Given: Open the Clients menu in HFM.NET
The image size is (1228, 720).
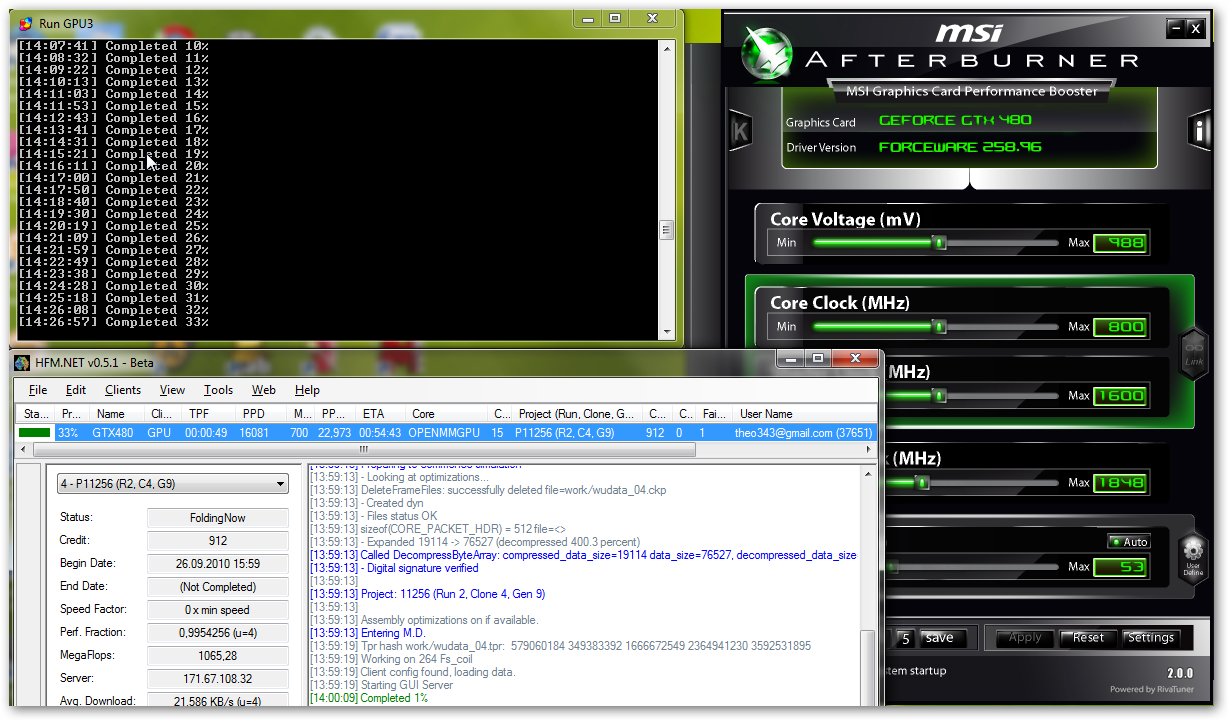Looking at the screenshot, I should [123, 390].
